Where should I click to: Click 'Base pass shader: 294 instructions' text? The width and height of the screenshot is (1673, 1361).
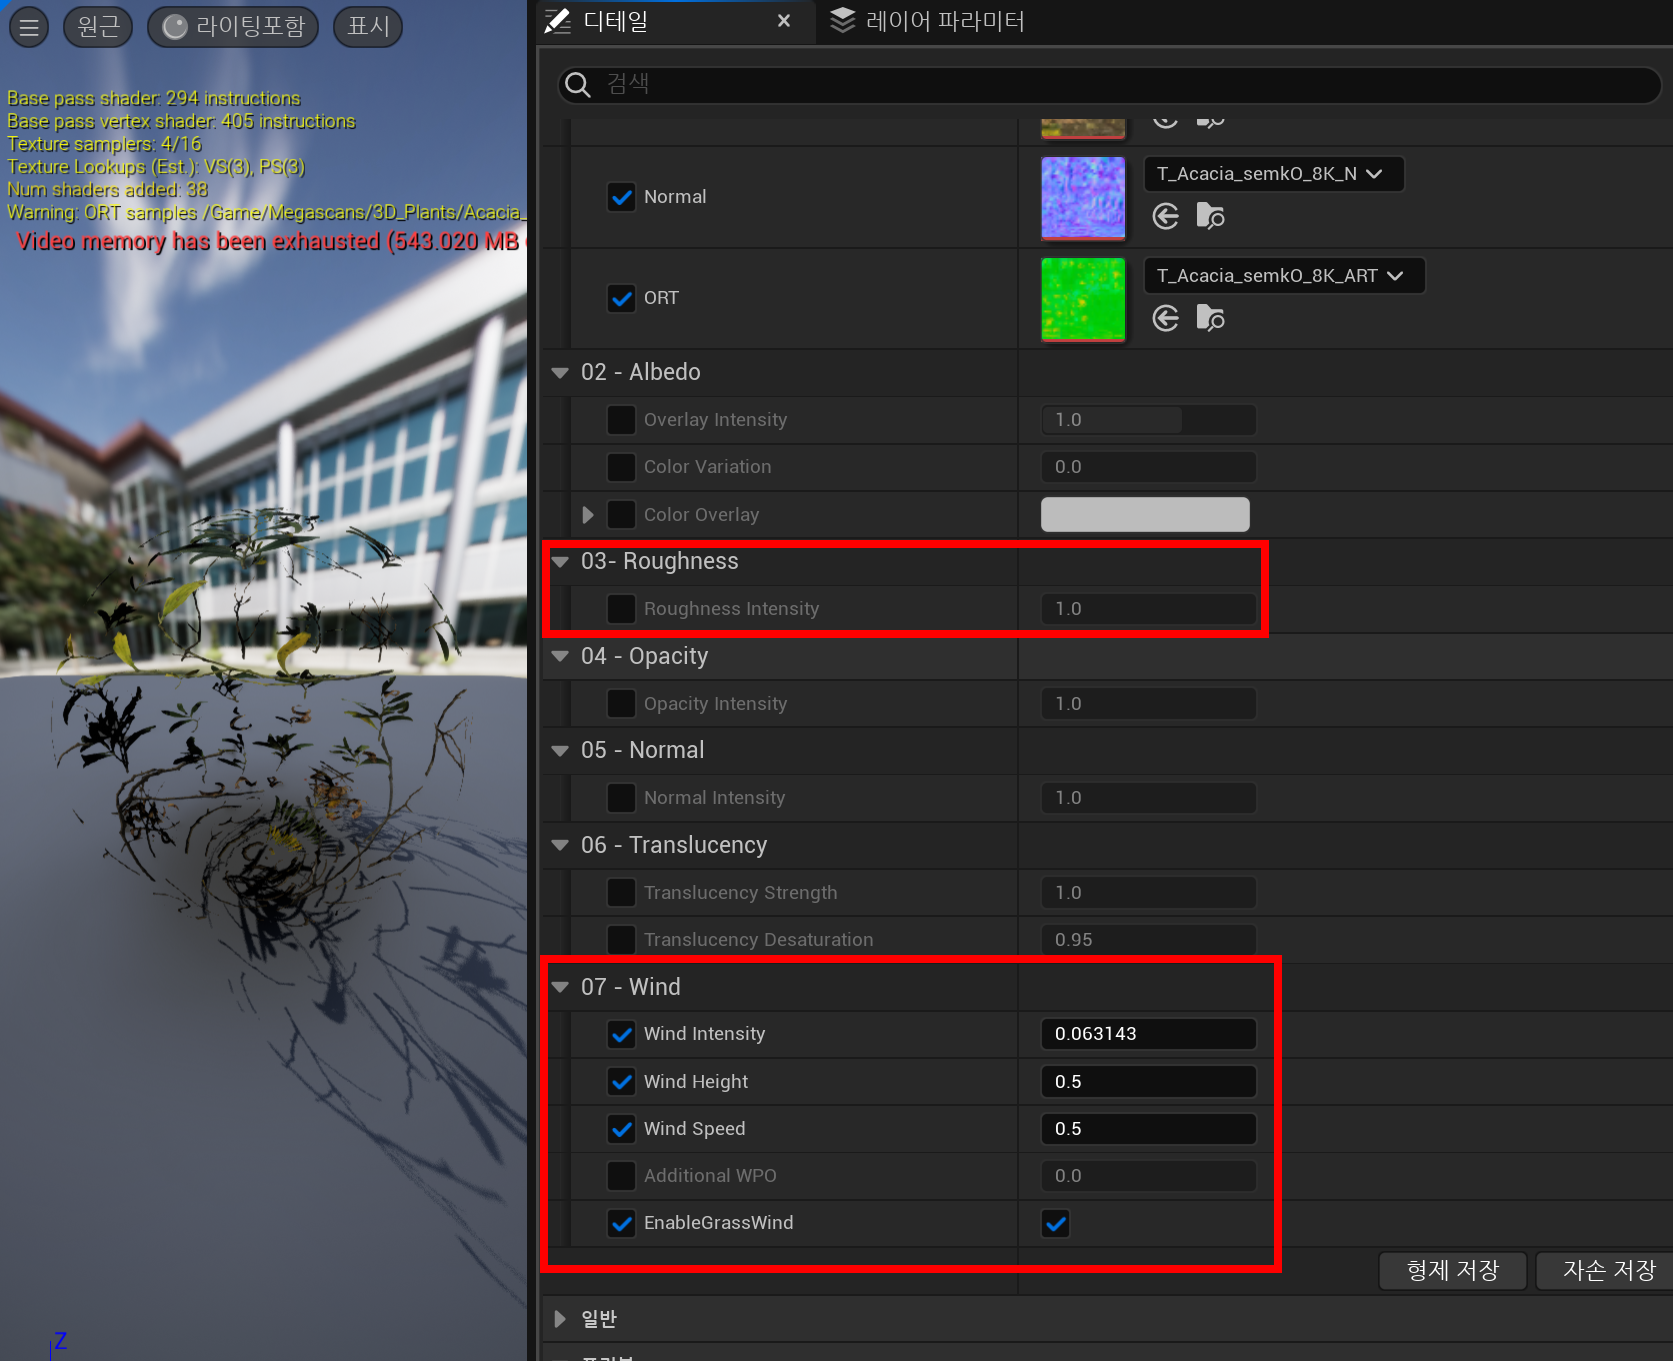(154, 98)
